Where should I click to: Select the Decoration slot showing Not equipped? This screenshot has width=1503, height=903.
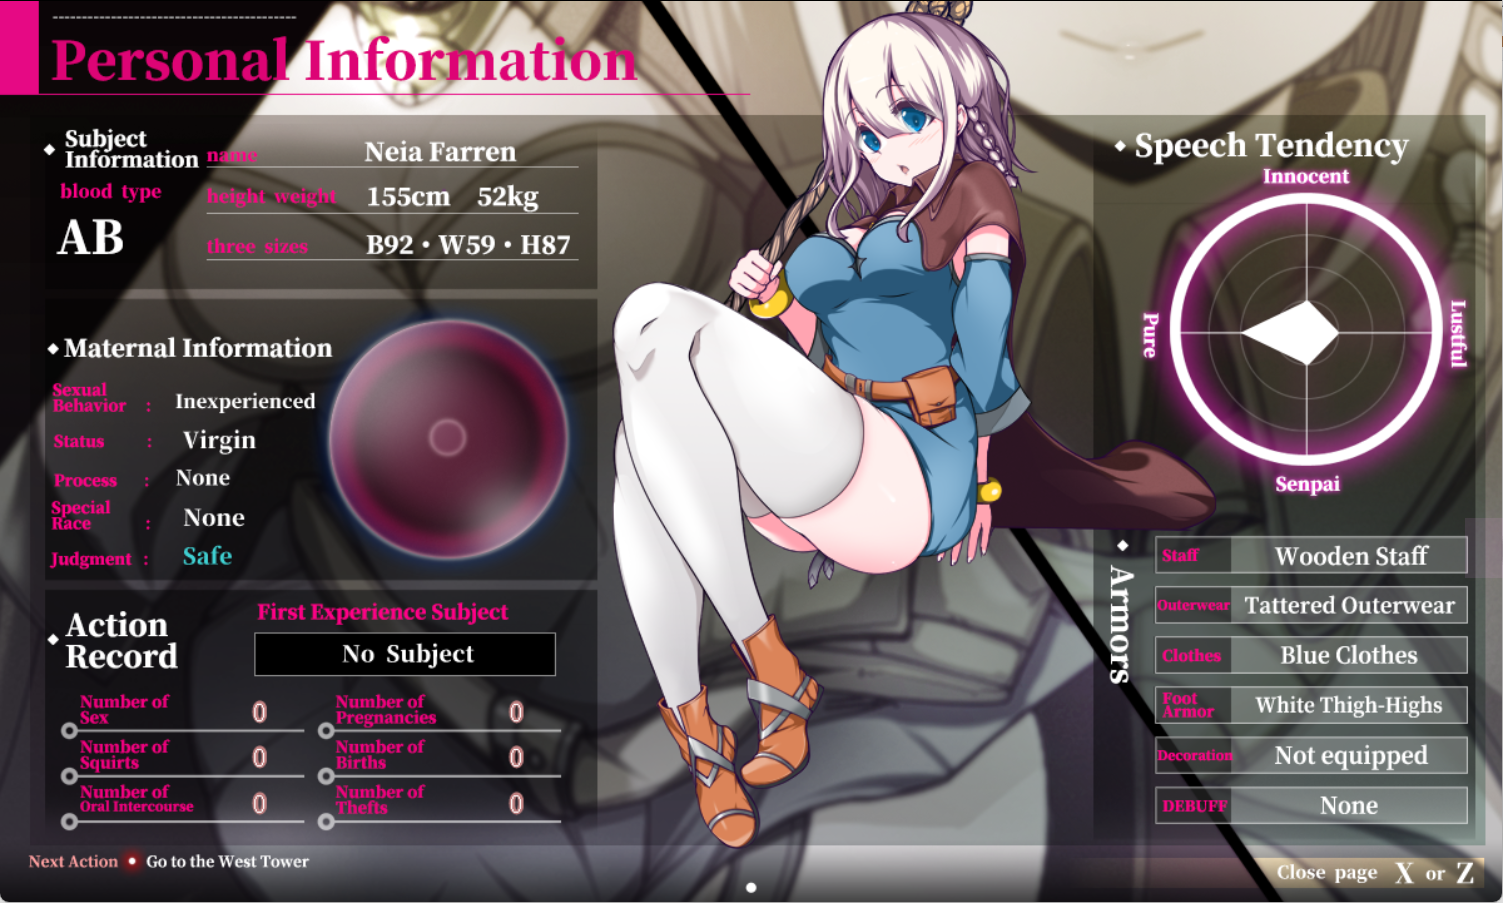pos(1311,755)
